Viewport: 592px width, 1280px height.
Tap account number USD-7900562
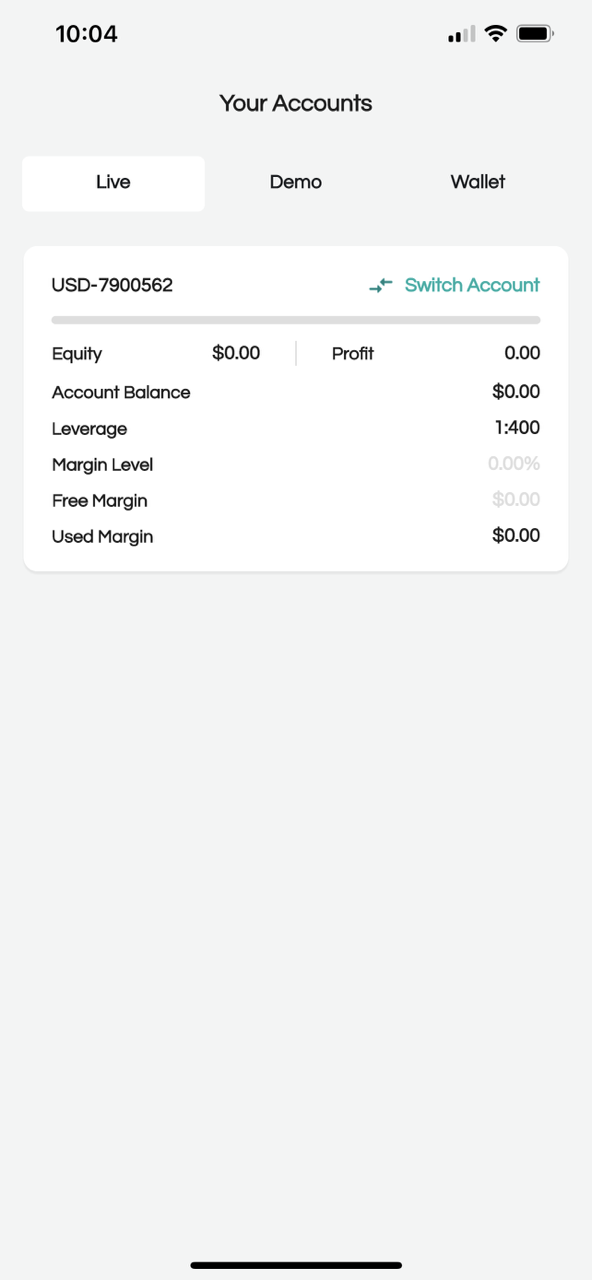(x=112, y=285)
